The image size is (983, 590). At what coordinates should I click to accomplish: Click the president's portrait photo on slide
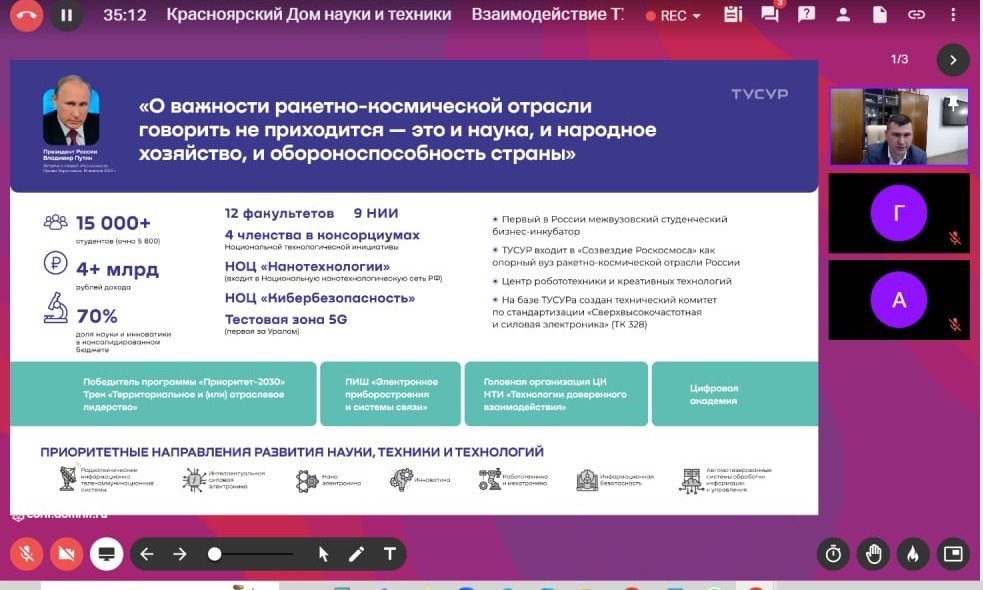(x=71, y=111)
